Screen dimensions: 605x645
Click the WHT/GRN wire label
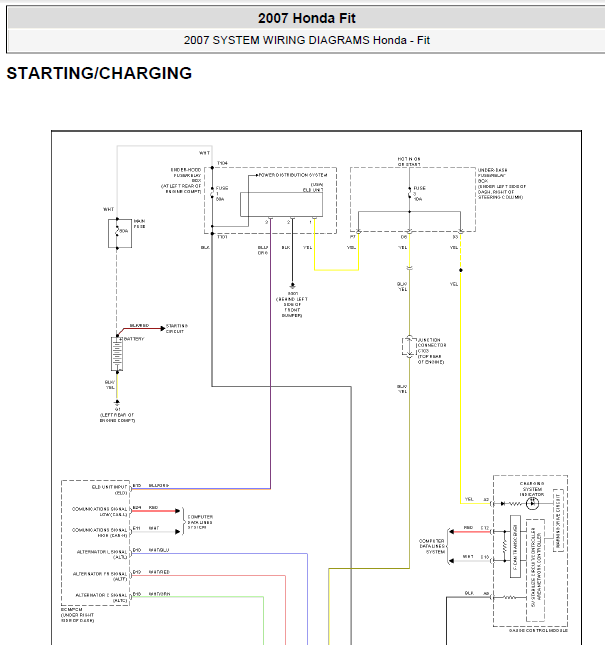[159, 594]
